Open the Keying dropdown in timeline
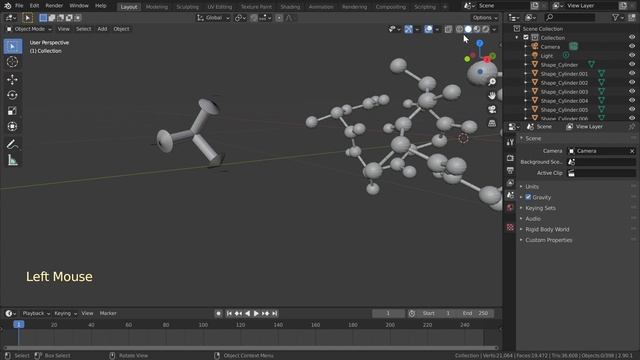Viewport: 640px width, 360px height. (x=65, y=313)
